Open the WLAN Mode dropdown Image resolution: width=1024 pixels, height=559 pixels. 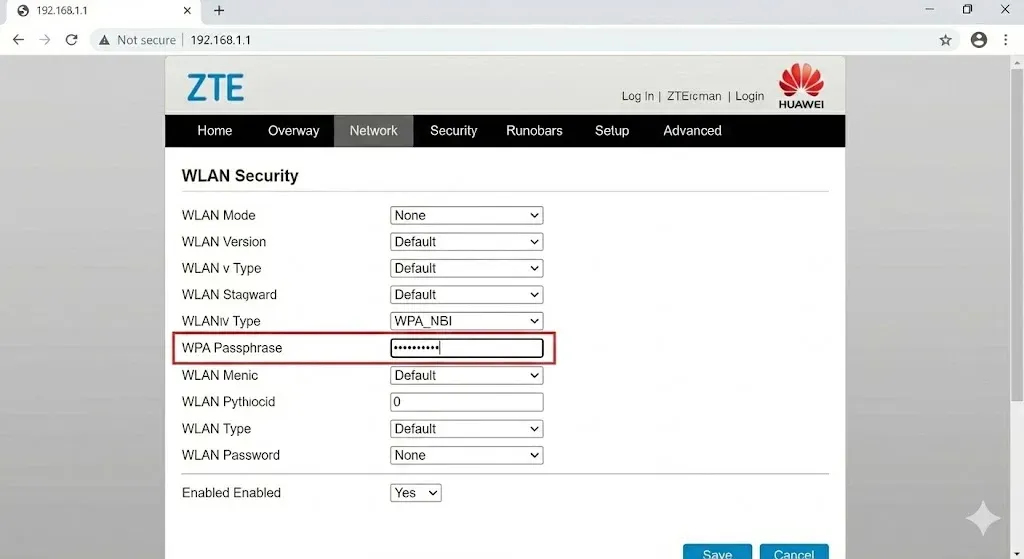(x=466, y=216)
